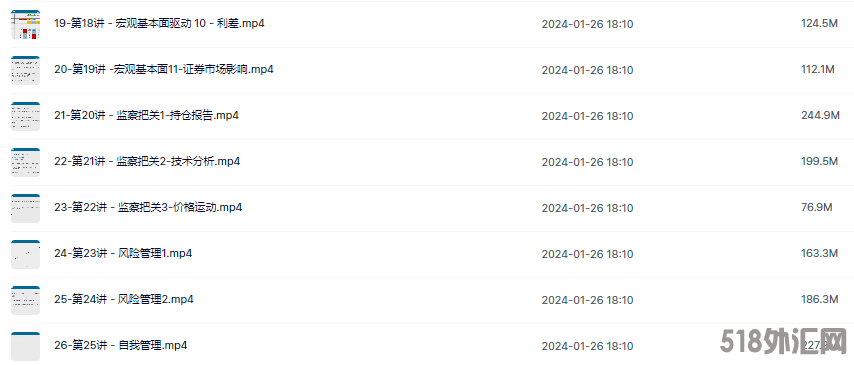Open file name 25-第24讲 风险管理2.mp4

(124, 300)
